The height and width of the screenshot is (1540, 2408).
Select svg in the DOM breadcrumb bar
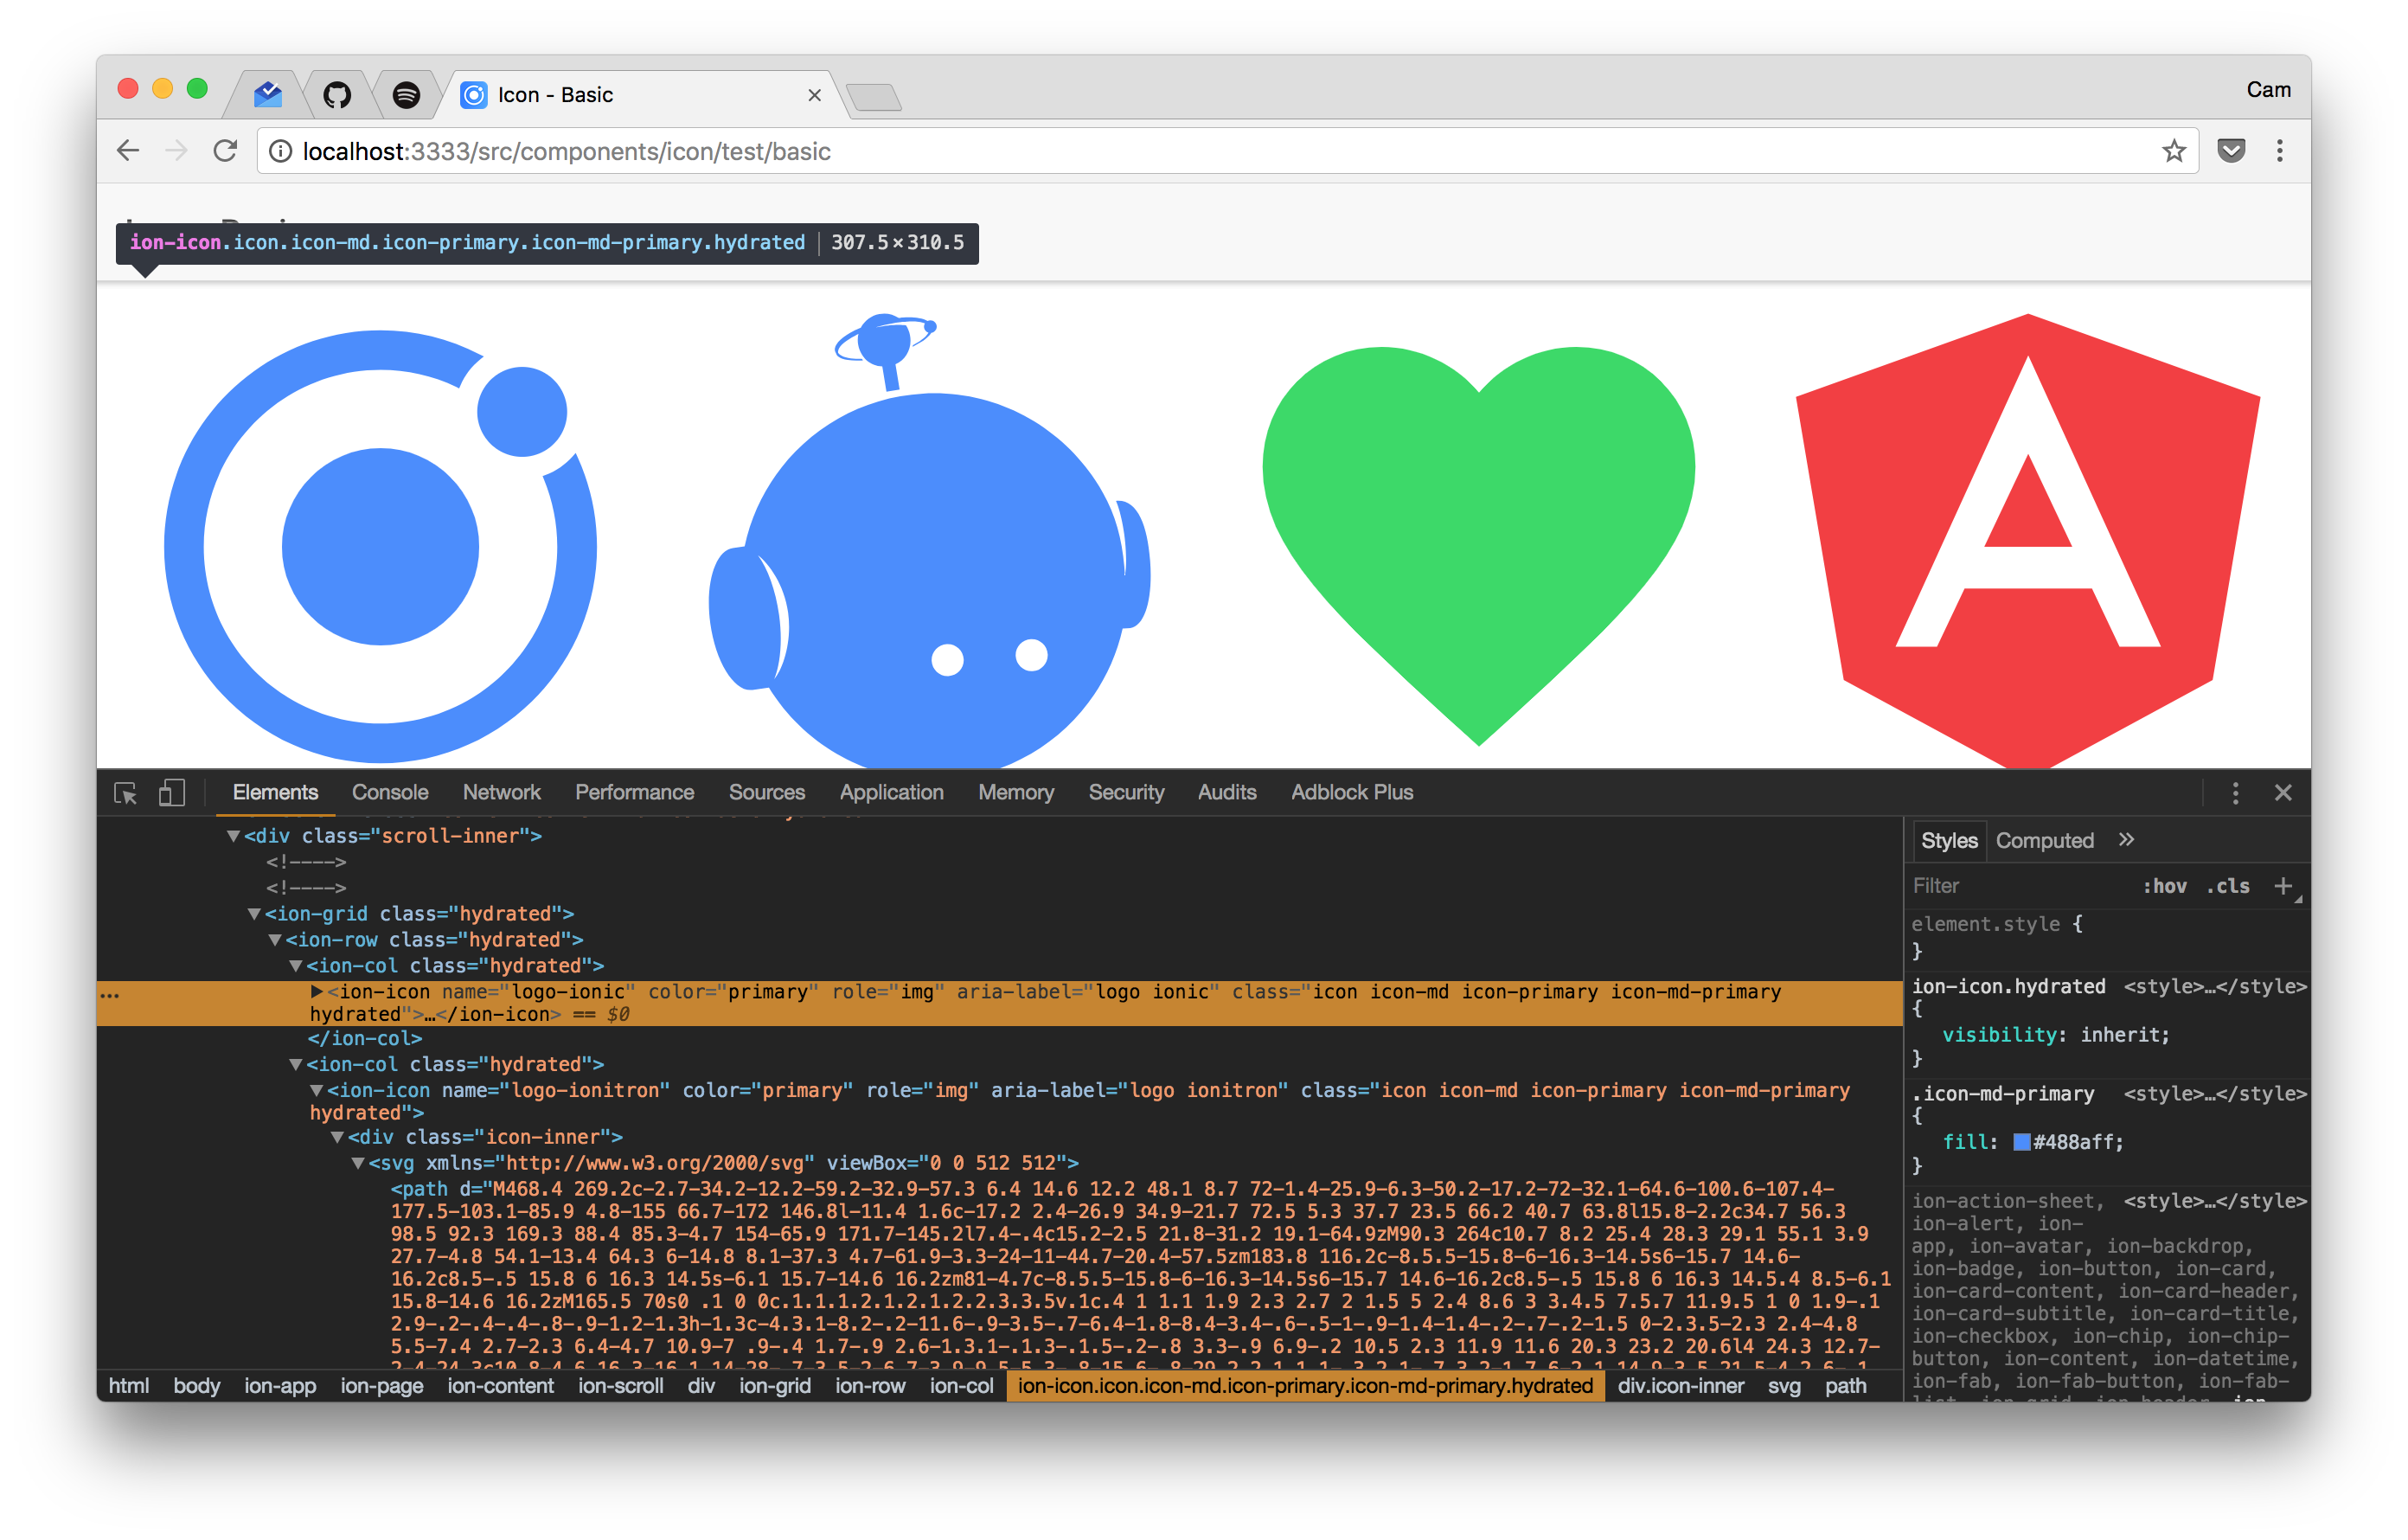[1786, 1386]
